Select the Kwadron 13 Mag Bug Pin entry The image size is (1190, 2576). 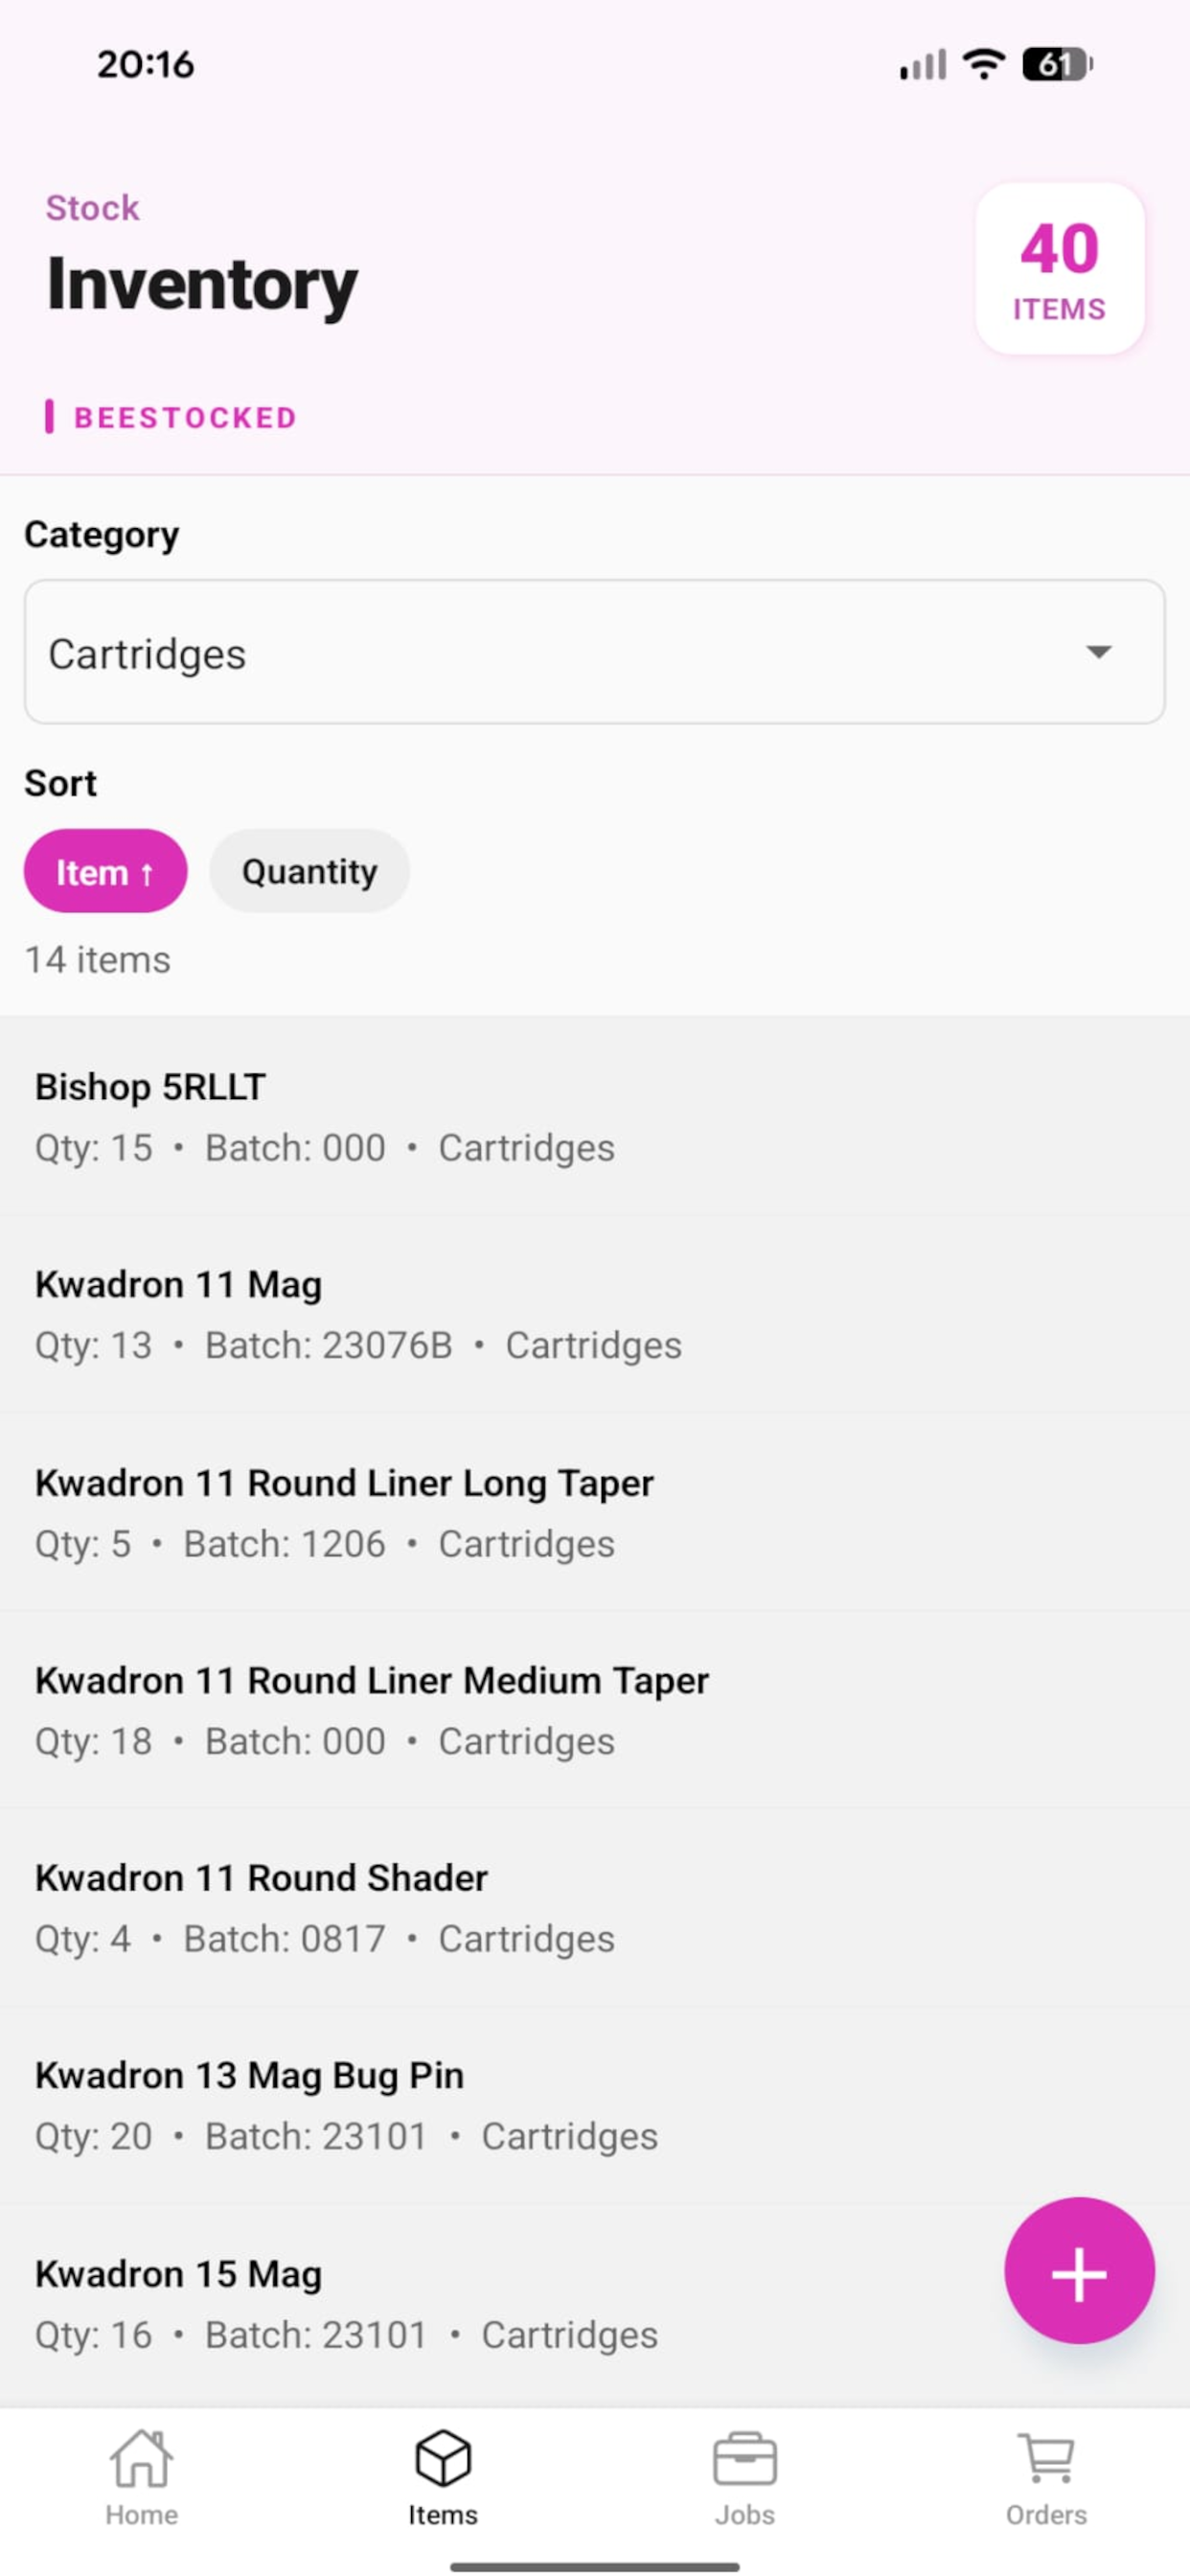pos(595,2105)
